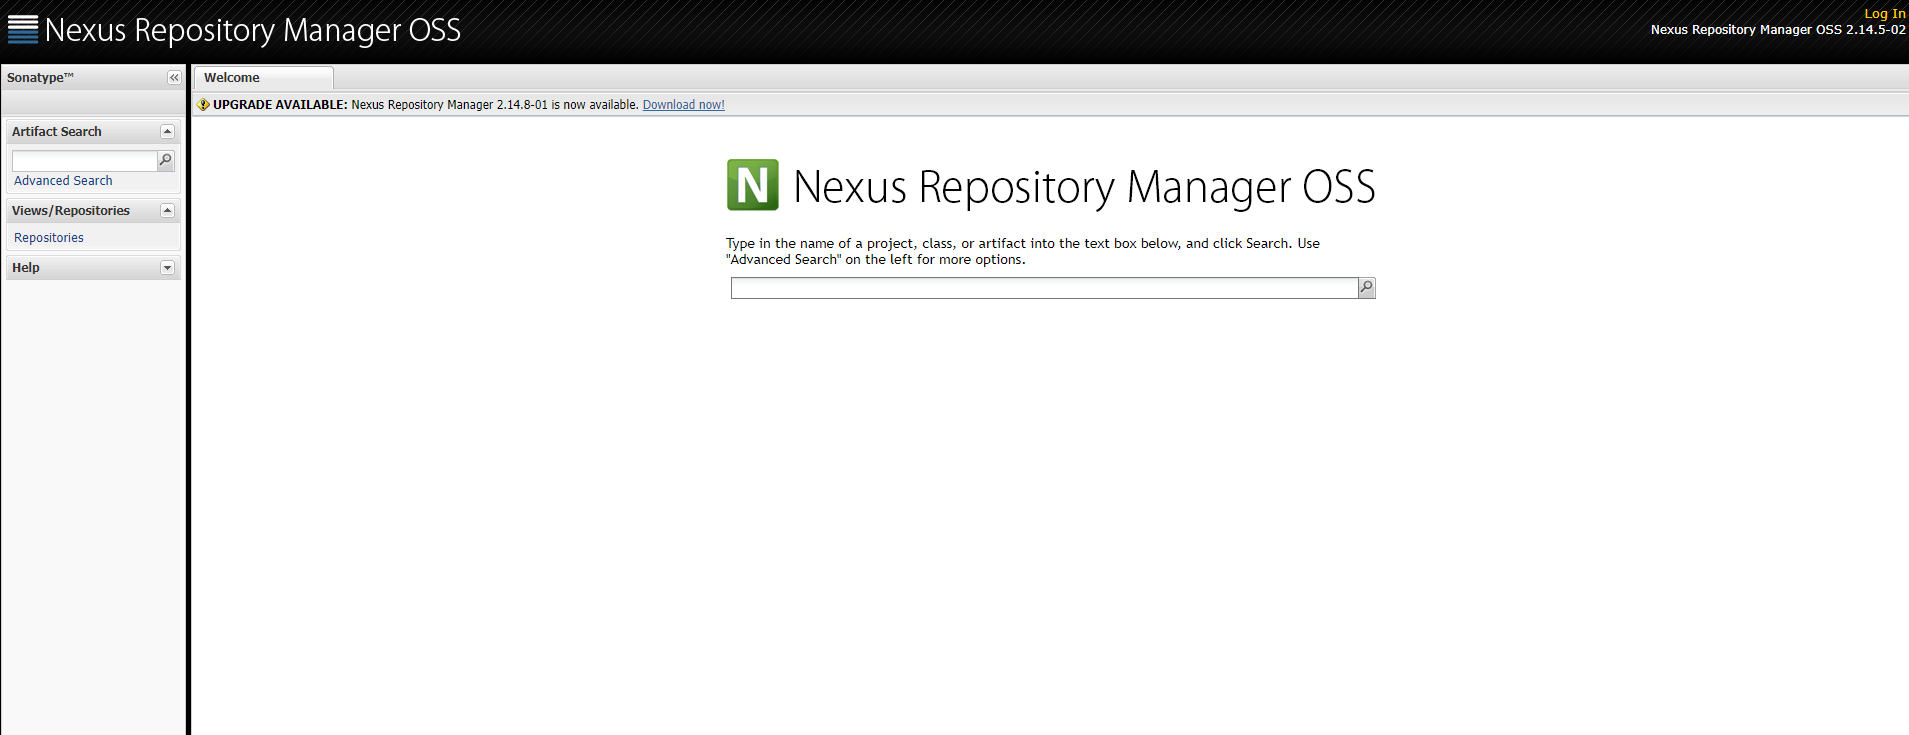Click the upgrade available warning icon
Viewport: 1909px width, 735px height.
click(203, 105)
